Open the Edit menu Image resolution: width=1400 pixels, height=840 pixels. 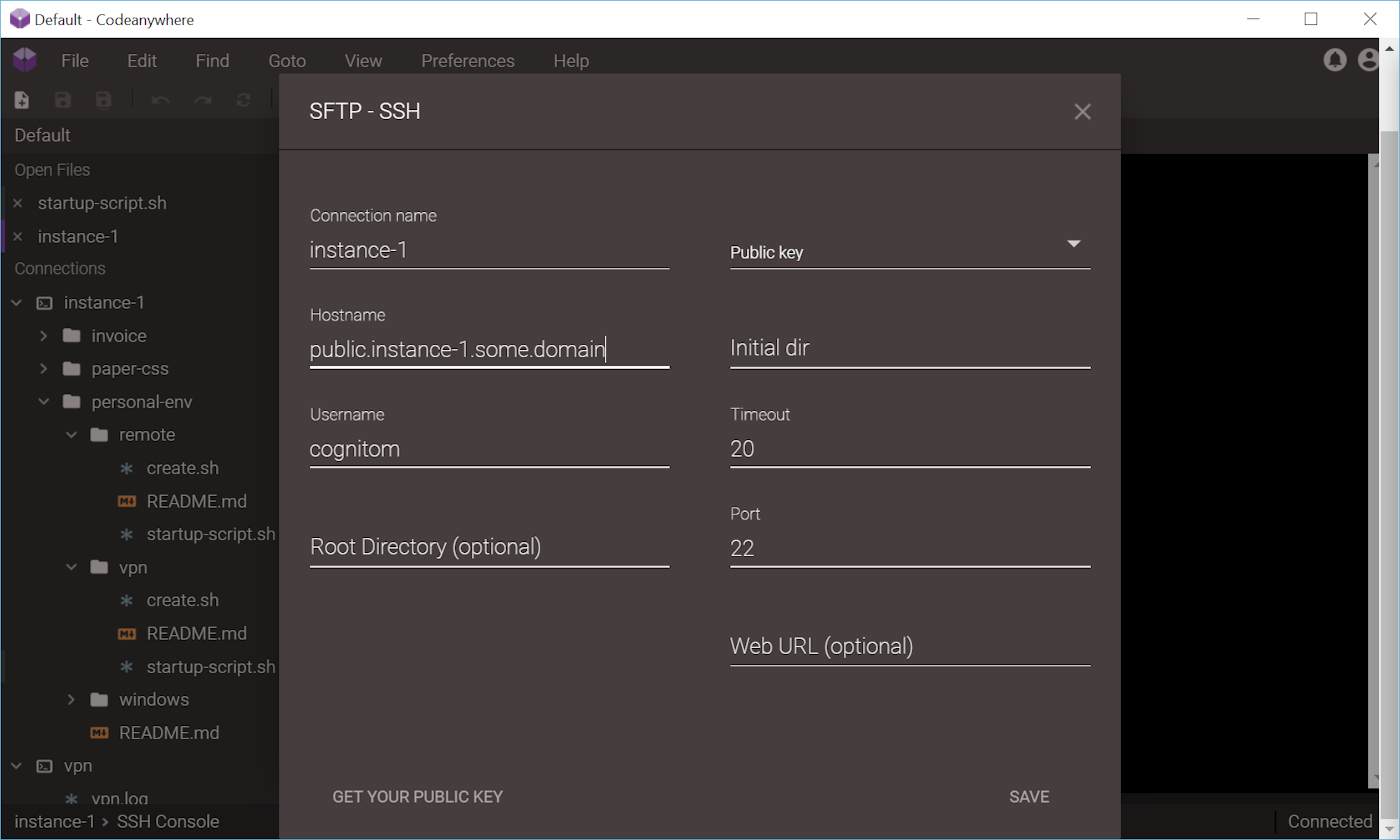pyautogui.click(x=142, y=61)
